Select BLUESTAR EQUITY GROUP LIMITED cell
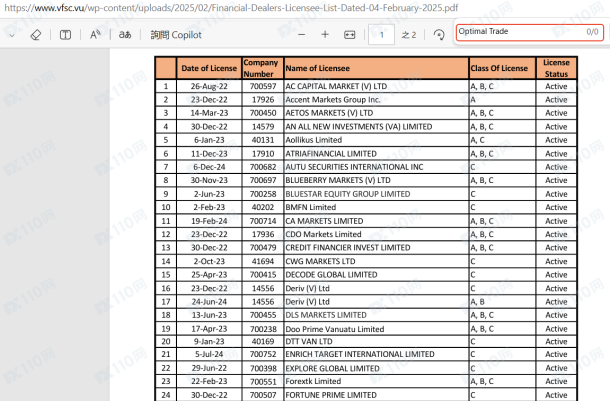 point(376,194)
